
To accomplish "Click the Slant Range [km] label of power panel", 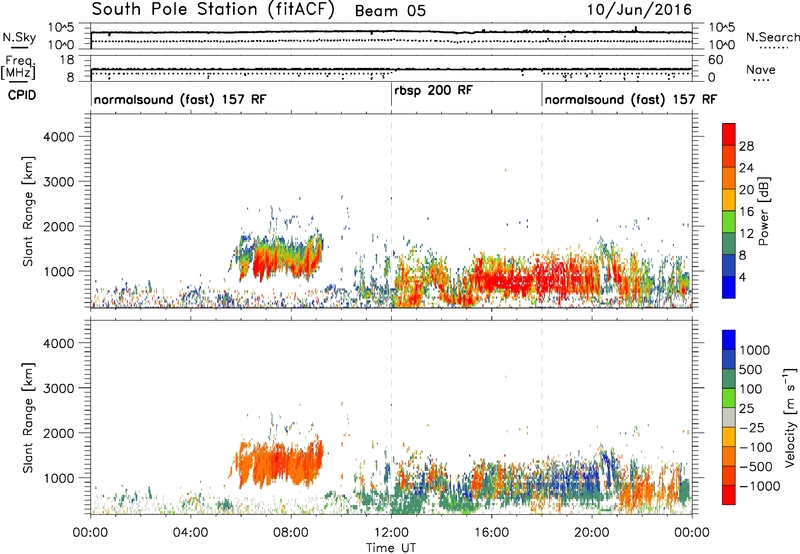I will pos(28,211).
